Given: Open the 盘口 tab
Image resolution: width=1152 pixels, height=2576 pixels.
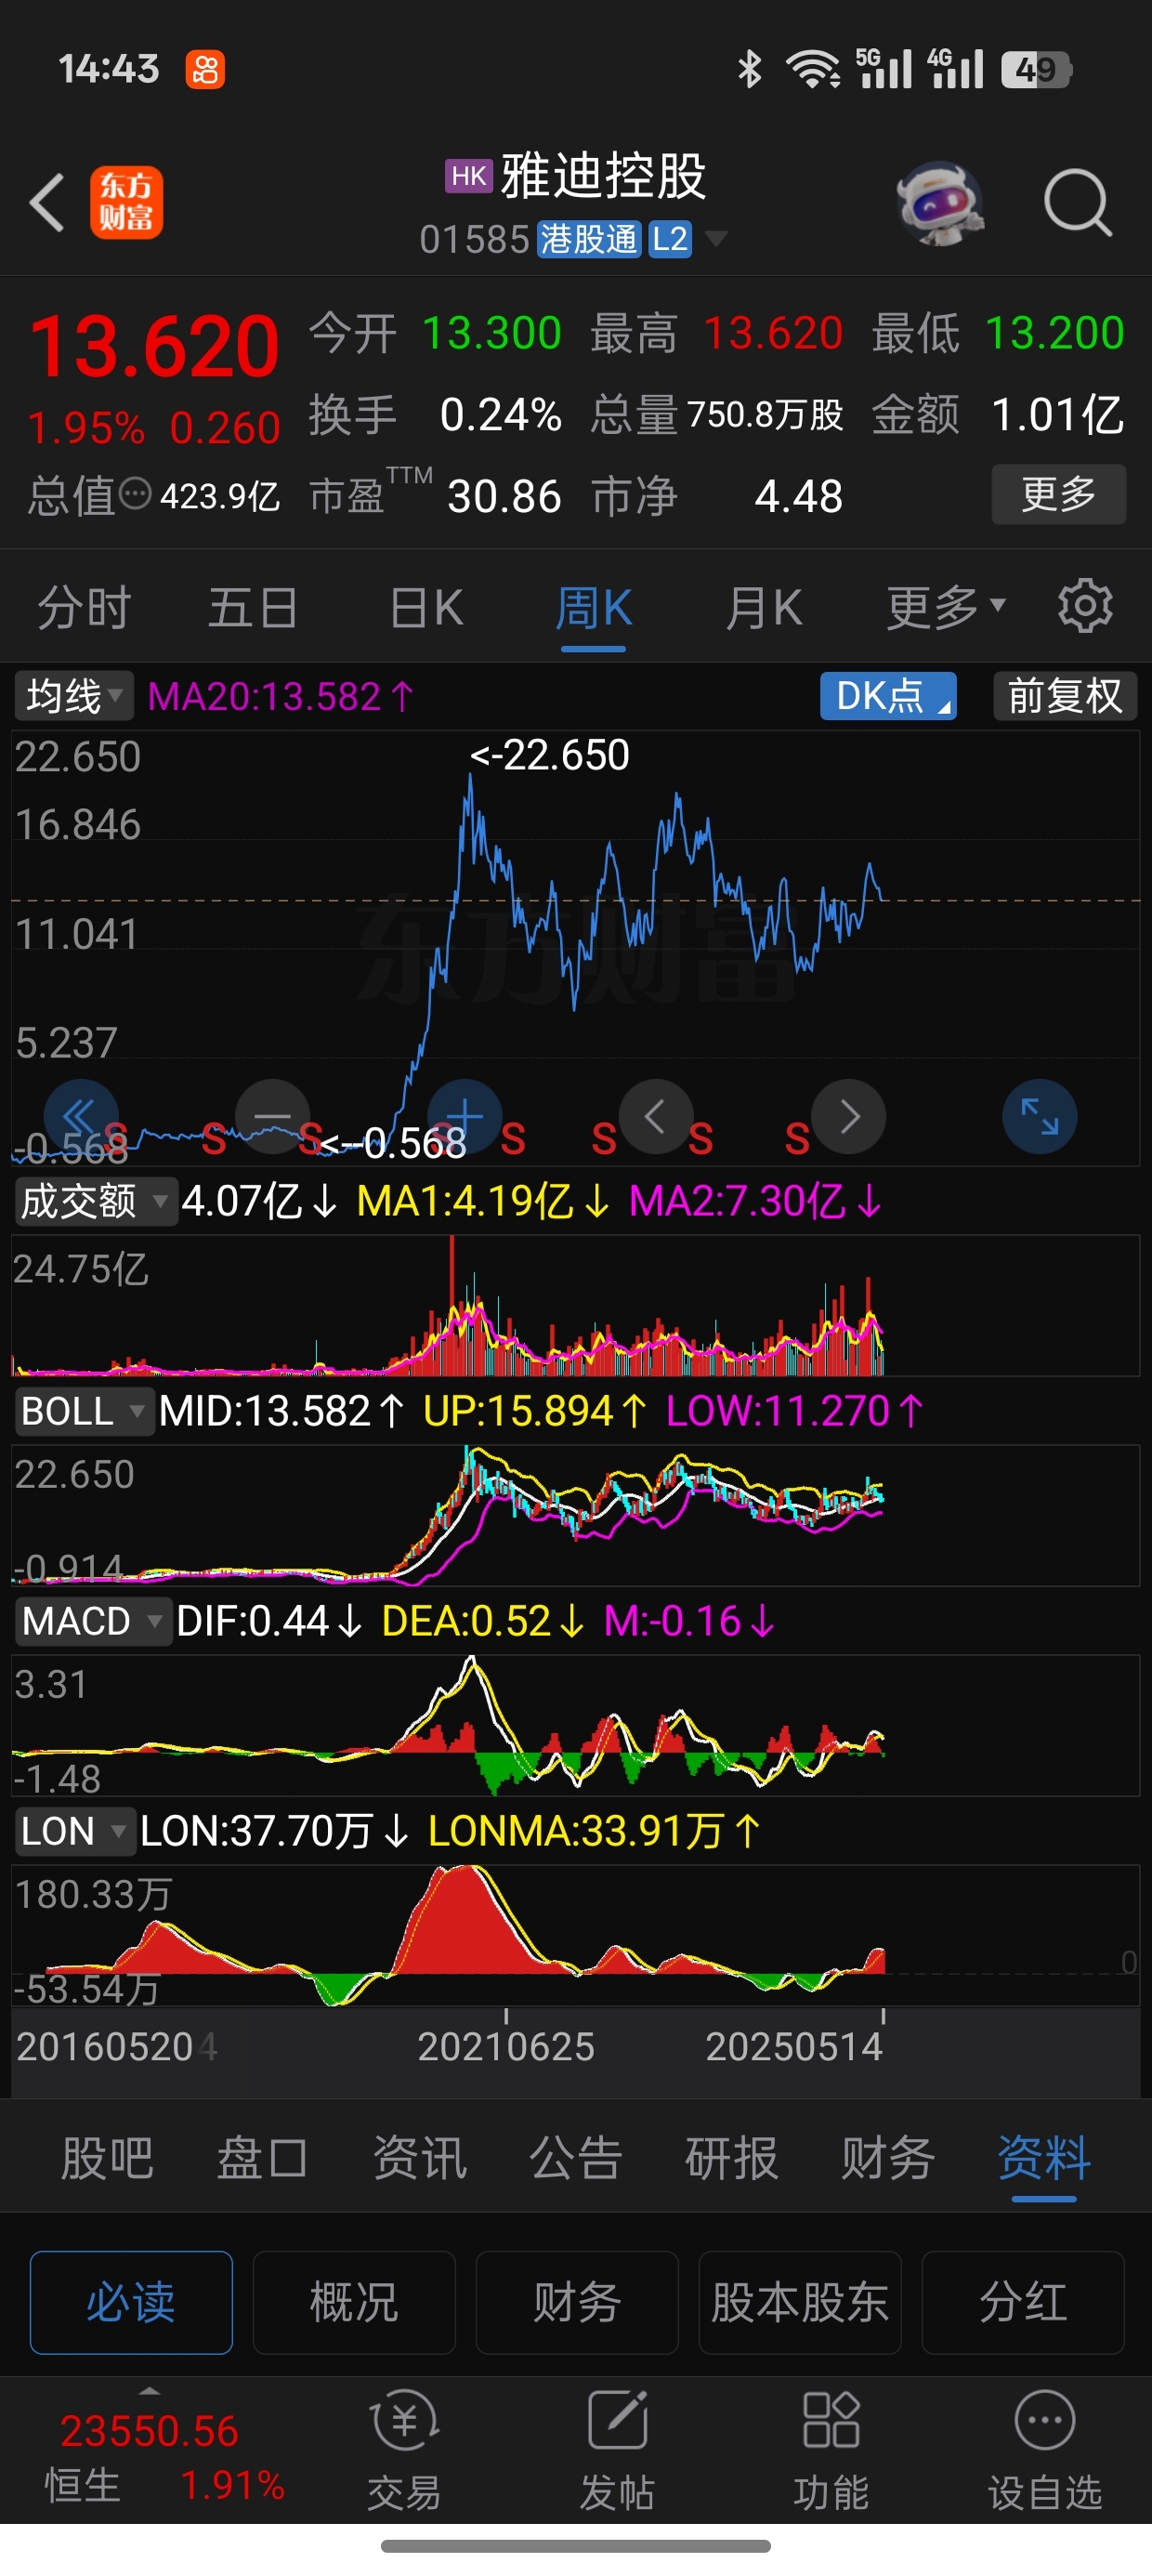Looking at the screenshot, I should pos(263,2158).
